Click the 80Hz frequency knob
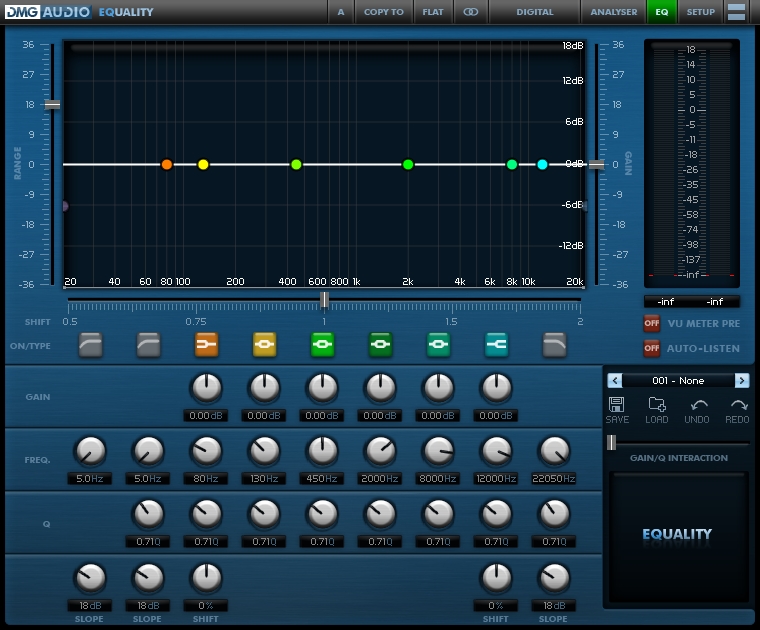The width and height of the screenshot is (760, 630). 206,451
